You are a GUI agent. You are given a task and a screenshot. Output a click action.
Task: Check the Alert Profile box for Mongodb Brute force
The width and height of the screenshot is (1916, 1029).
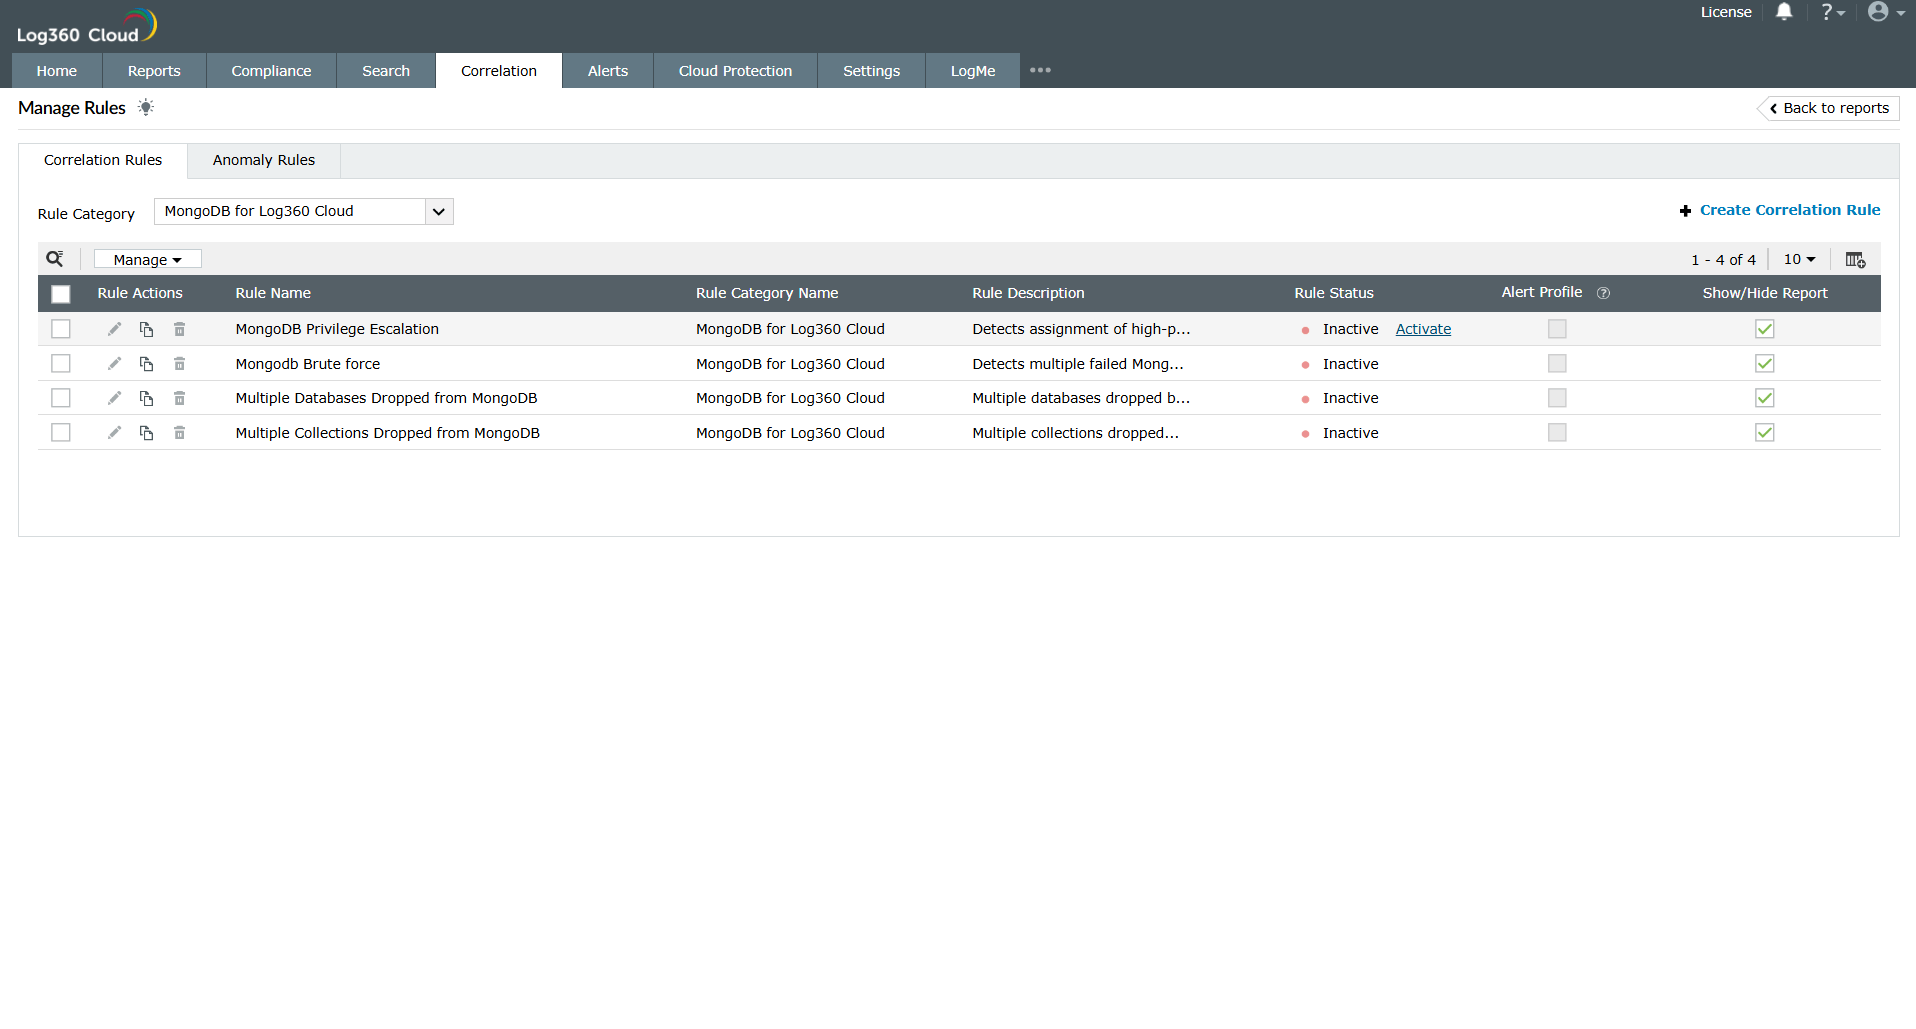(x=1557, y=363)
